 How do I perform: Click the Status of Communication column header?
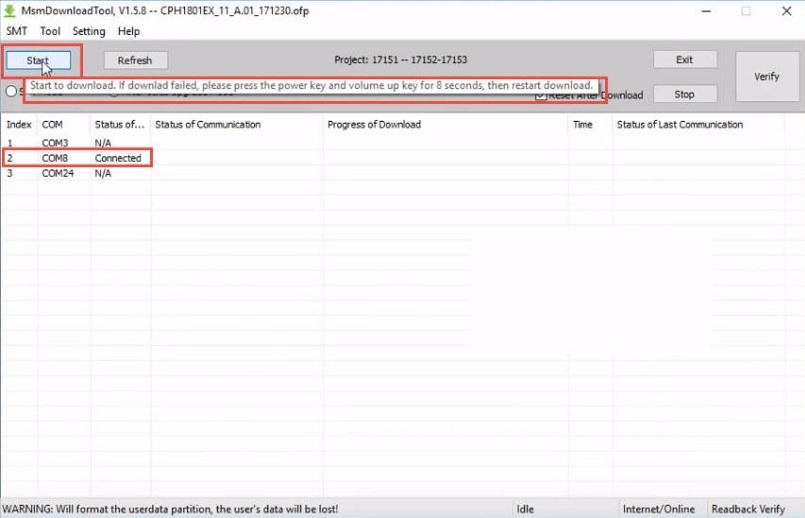[x=208, y=125]
